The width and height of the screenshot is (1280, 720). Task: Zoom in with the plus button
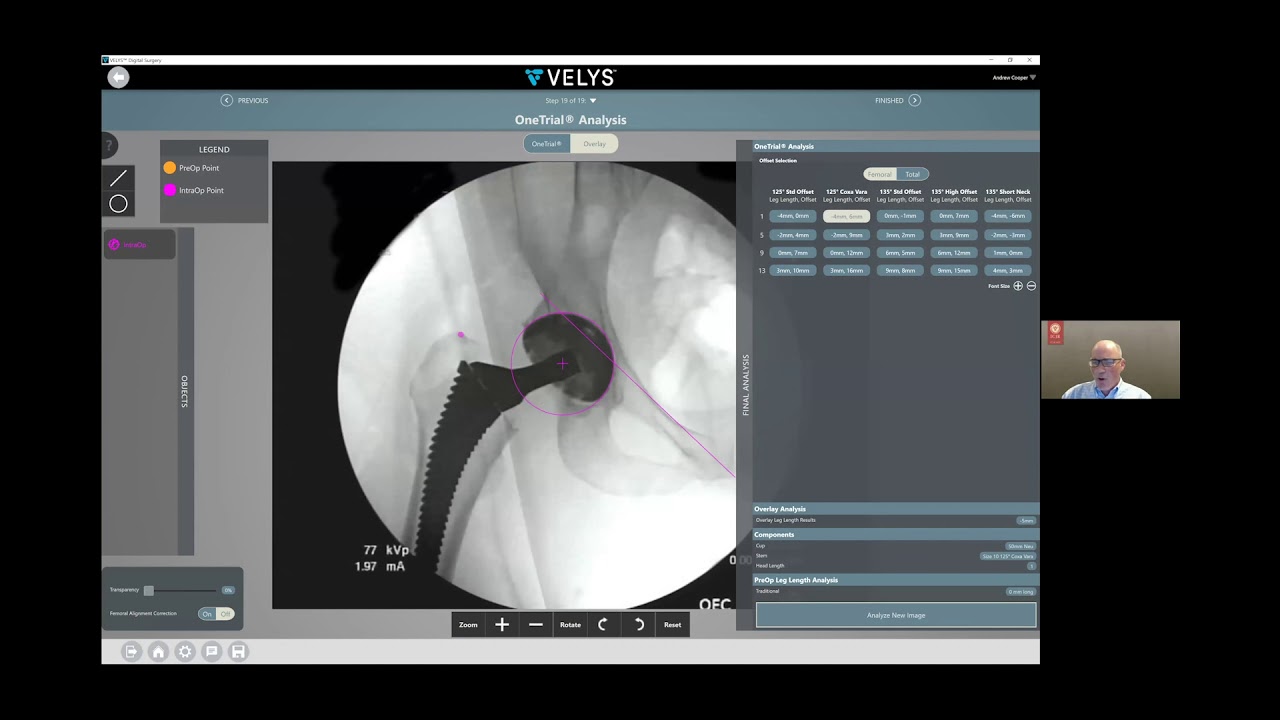502,624
